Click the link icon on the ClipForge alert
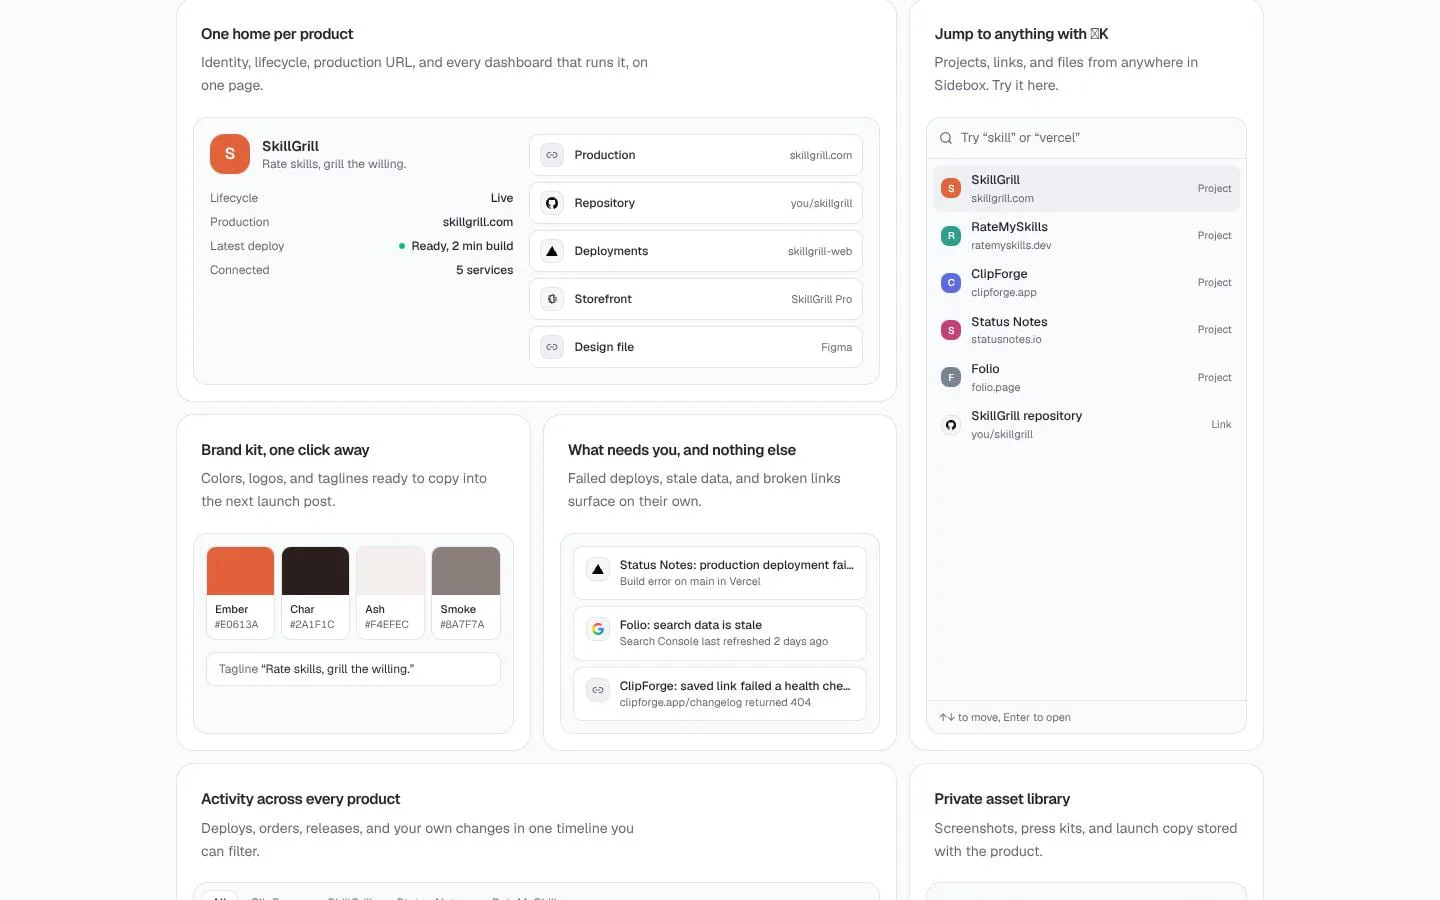Image resolution: width=1440 pixels, height=900 pixels. click(x=598, y=690)
